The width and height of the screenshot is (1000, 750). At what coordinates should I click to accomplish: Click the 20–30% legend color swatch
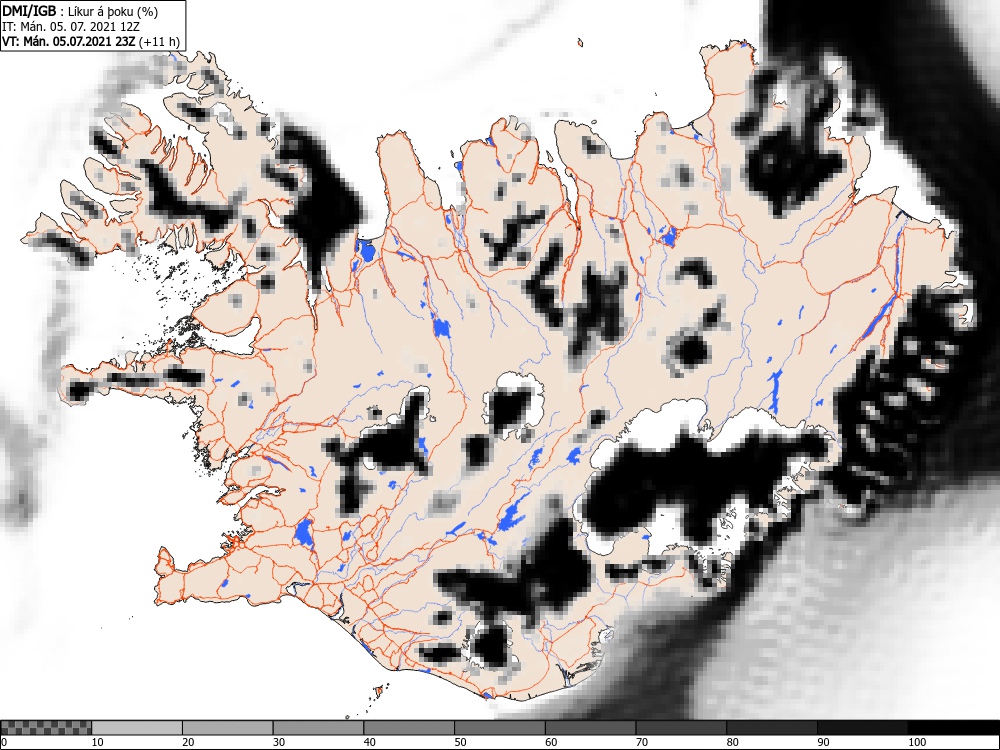[x=228, y=728]
